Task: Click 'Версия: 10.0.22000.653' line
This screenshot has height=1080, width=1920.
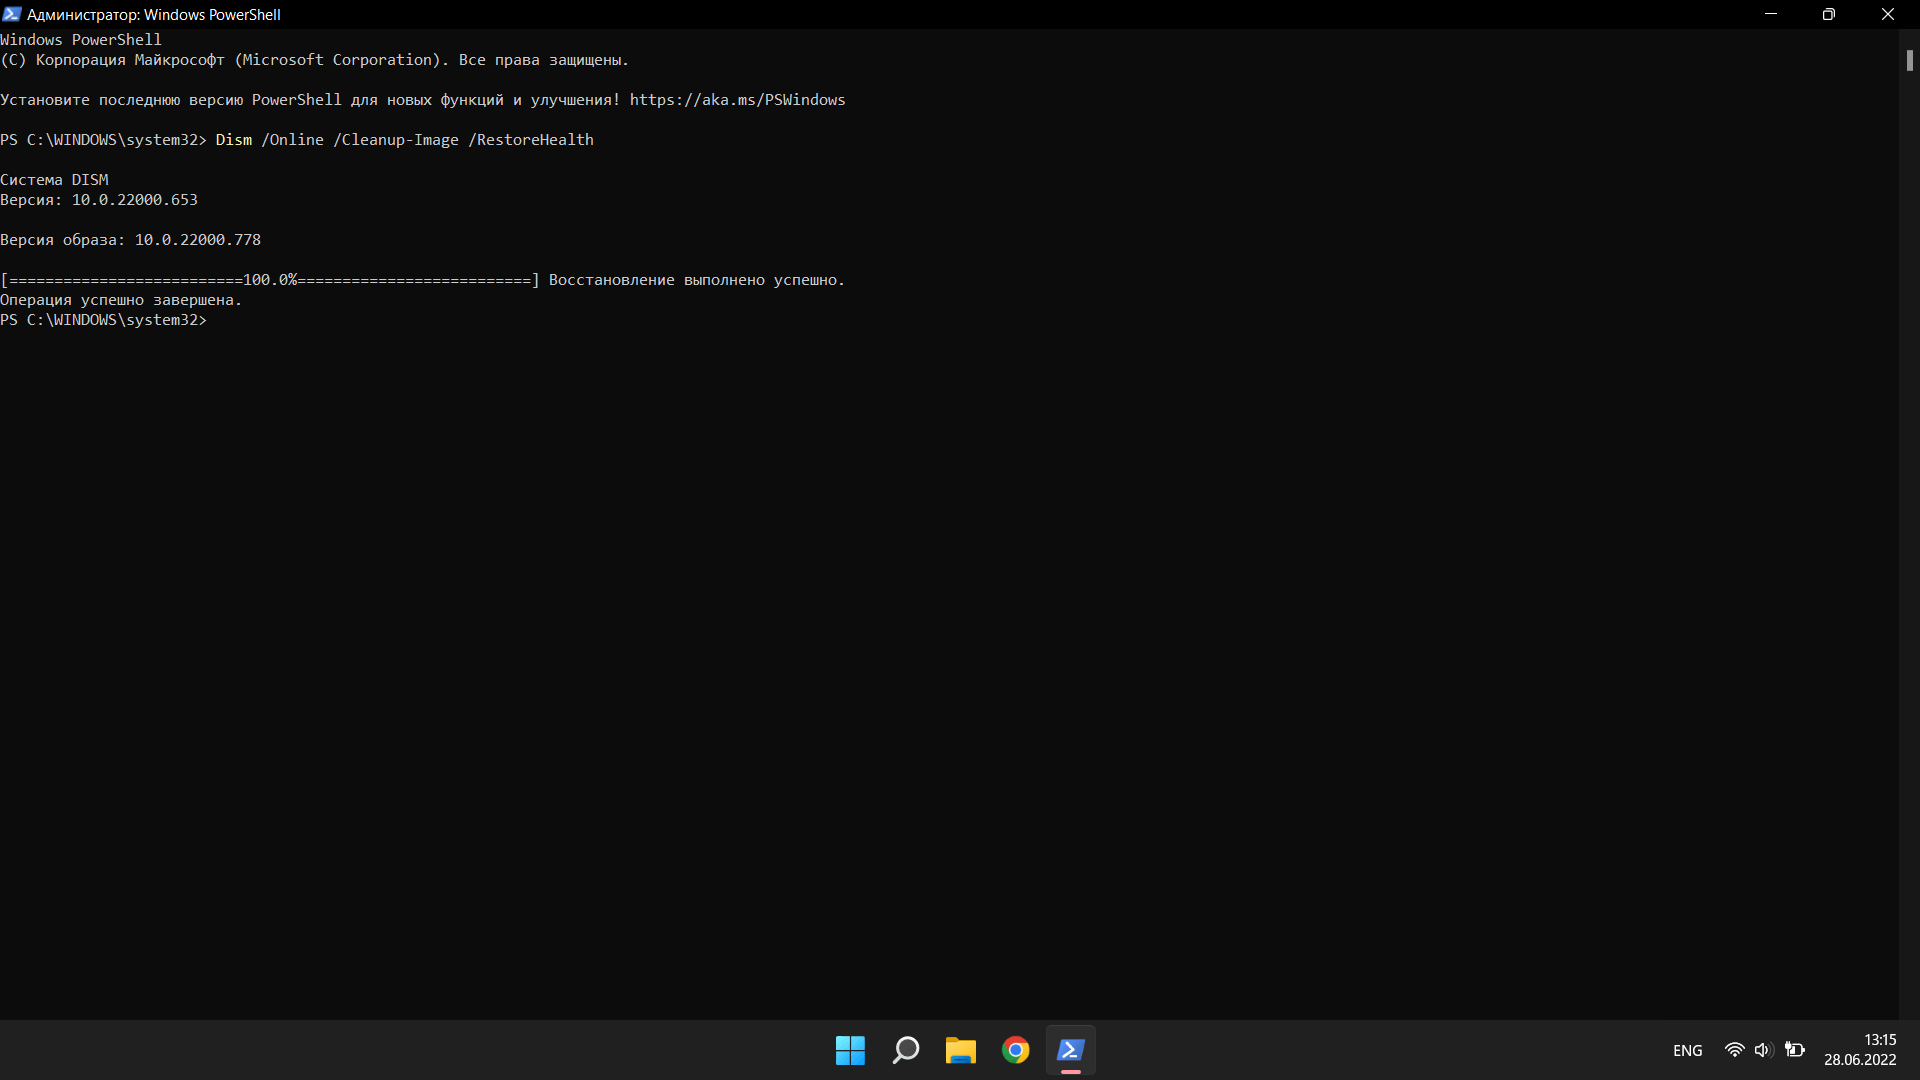Action: [x=99, y=200]
